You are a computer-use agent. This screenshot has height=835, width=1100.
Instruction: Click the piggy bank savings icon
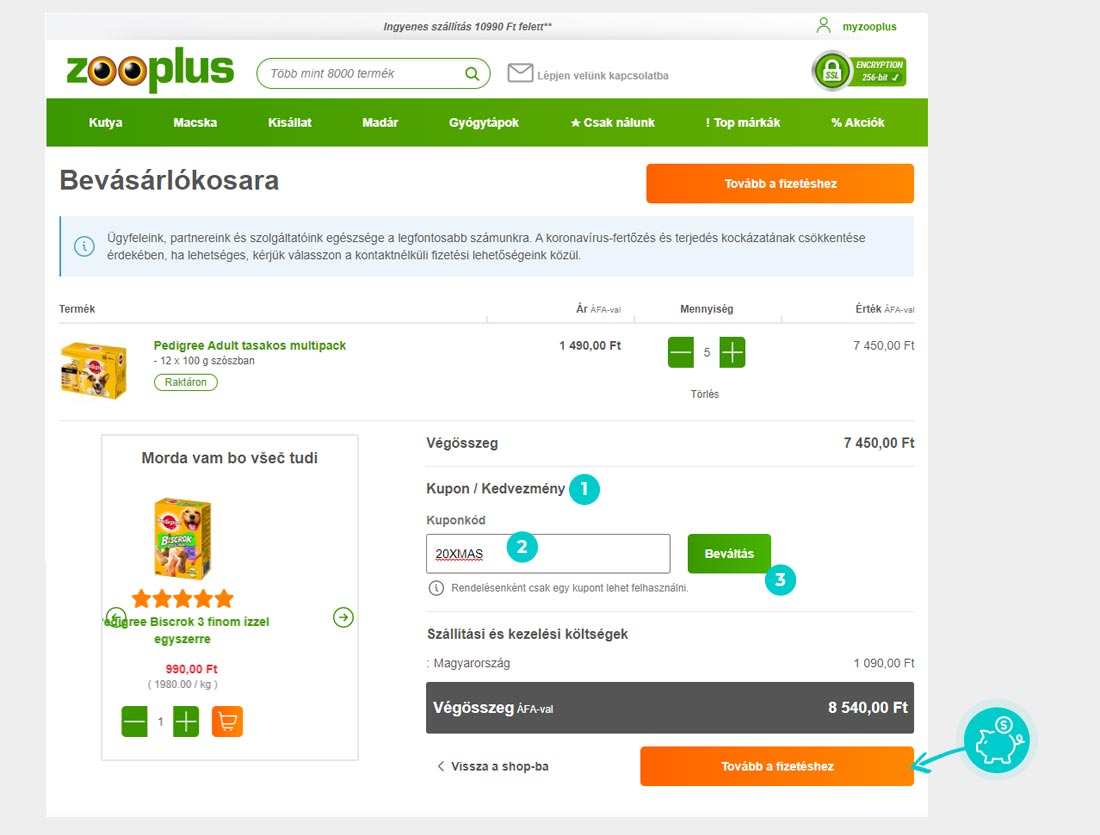pyautogui.click(x=996, y=740)
